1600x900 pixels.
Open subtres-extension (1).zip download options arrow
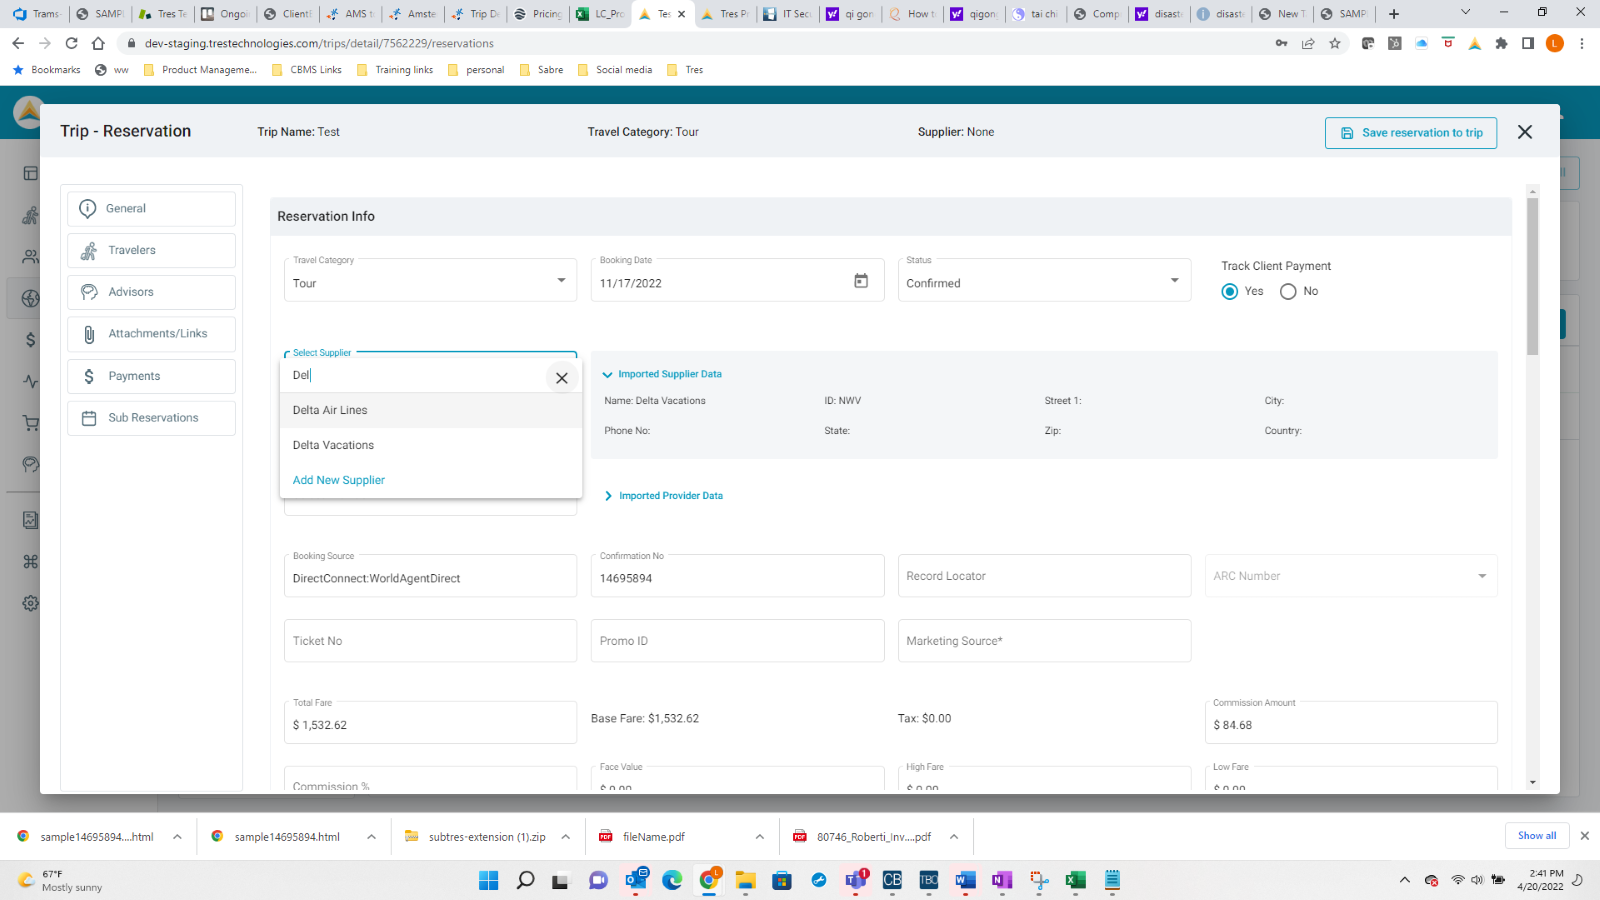point(566,837)
